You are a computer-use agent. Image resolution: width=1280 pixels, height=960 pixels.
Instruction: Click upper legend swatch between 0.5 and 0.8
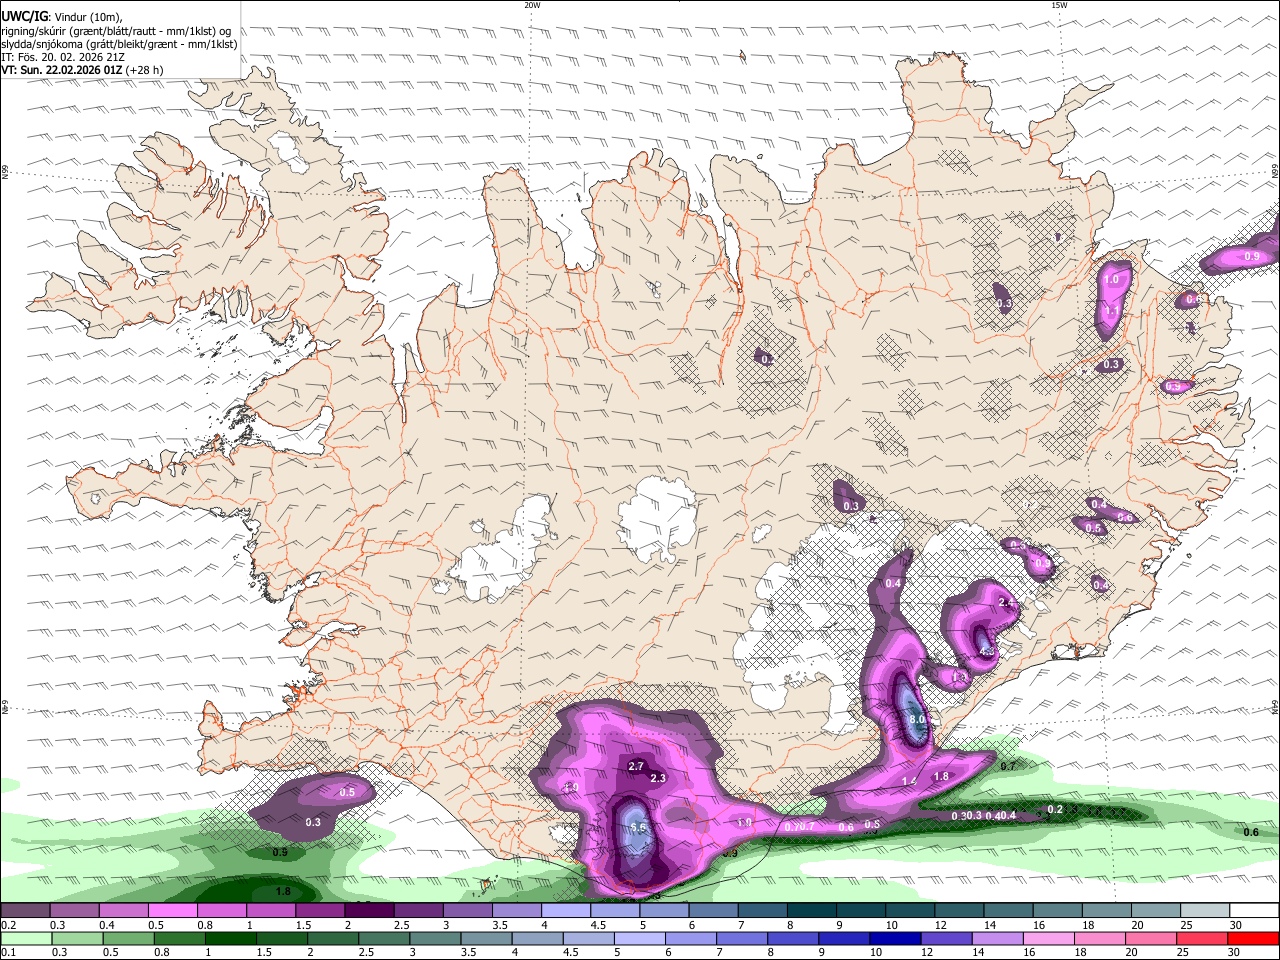click(x=172, y=911)
